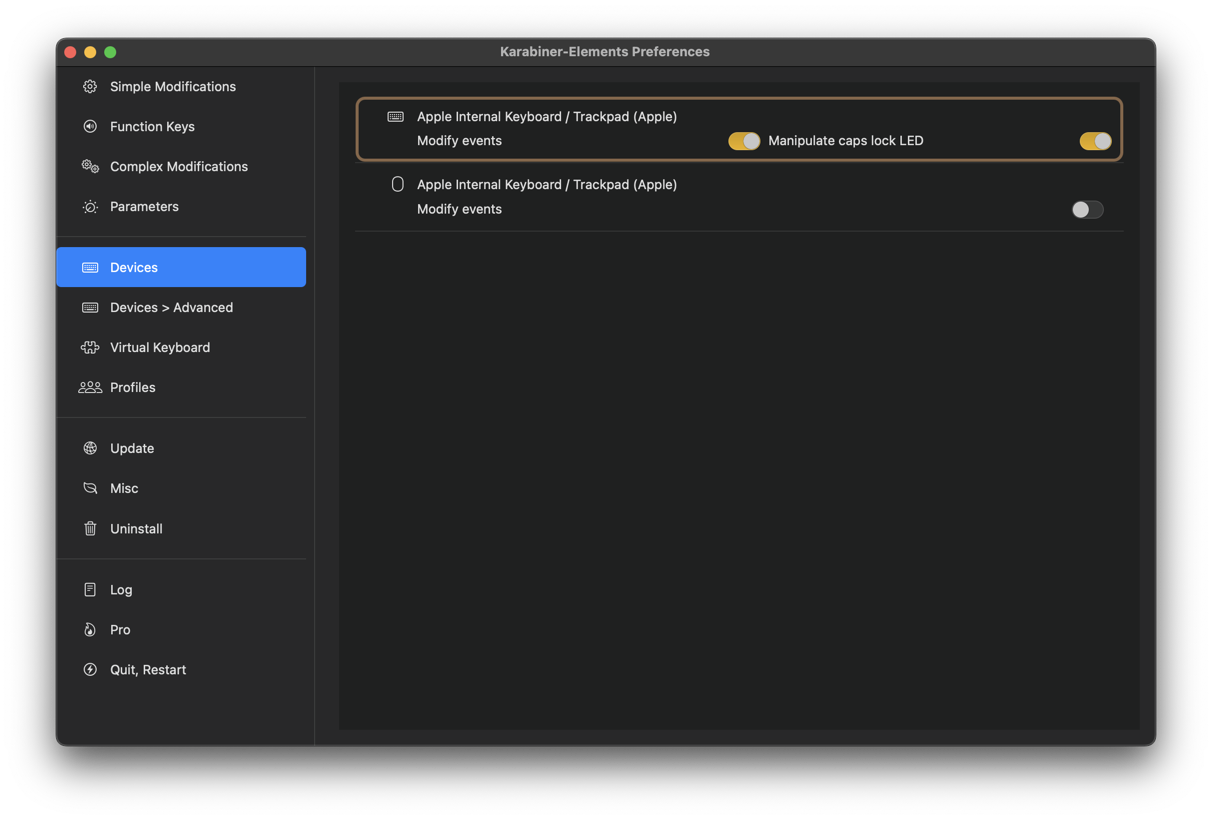Open the Misc pane label

click(124, 489)
